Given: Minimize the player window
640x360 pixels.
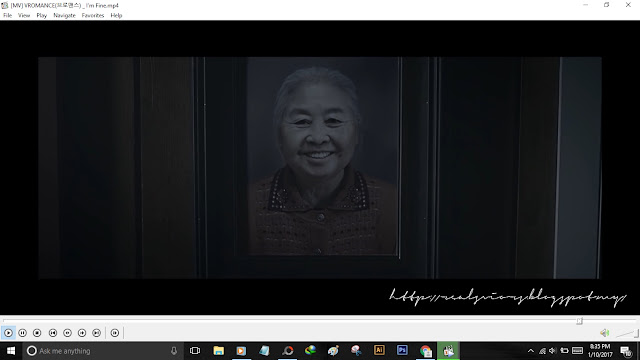Looking at the screenshot, I should pos(586,5).
